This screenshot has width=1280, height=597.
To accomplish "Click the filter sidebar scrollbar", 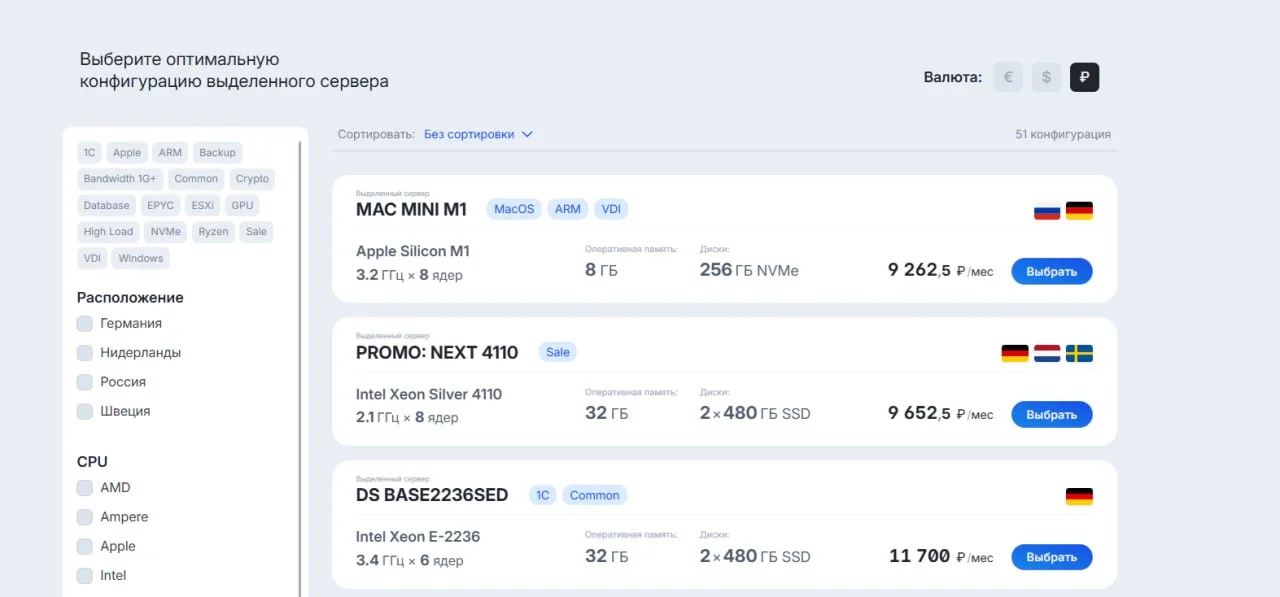I will tap(300, 368).
